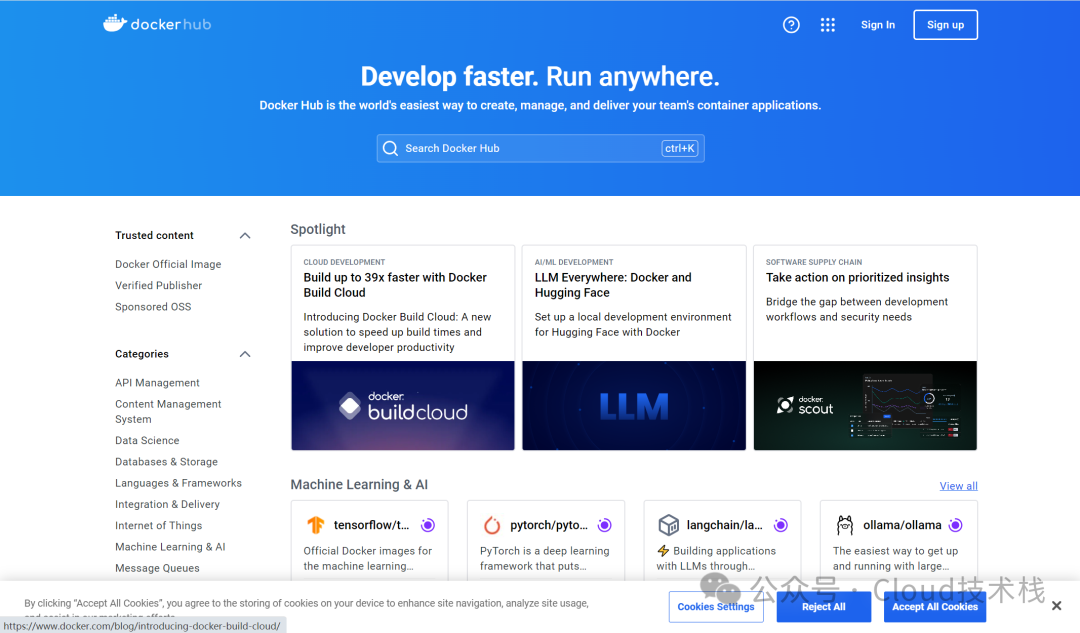Click the tensorflow card description text
This screenshot has width=1080, height=633.
368,559
